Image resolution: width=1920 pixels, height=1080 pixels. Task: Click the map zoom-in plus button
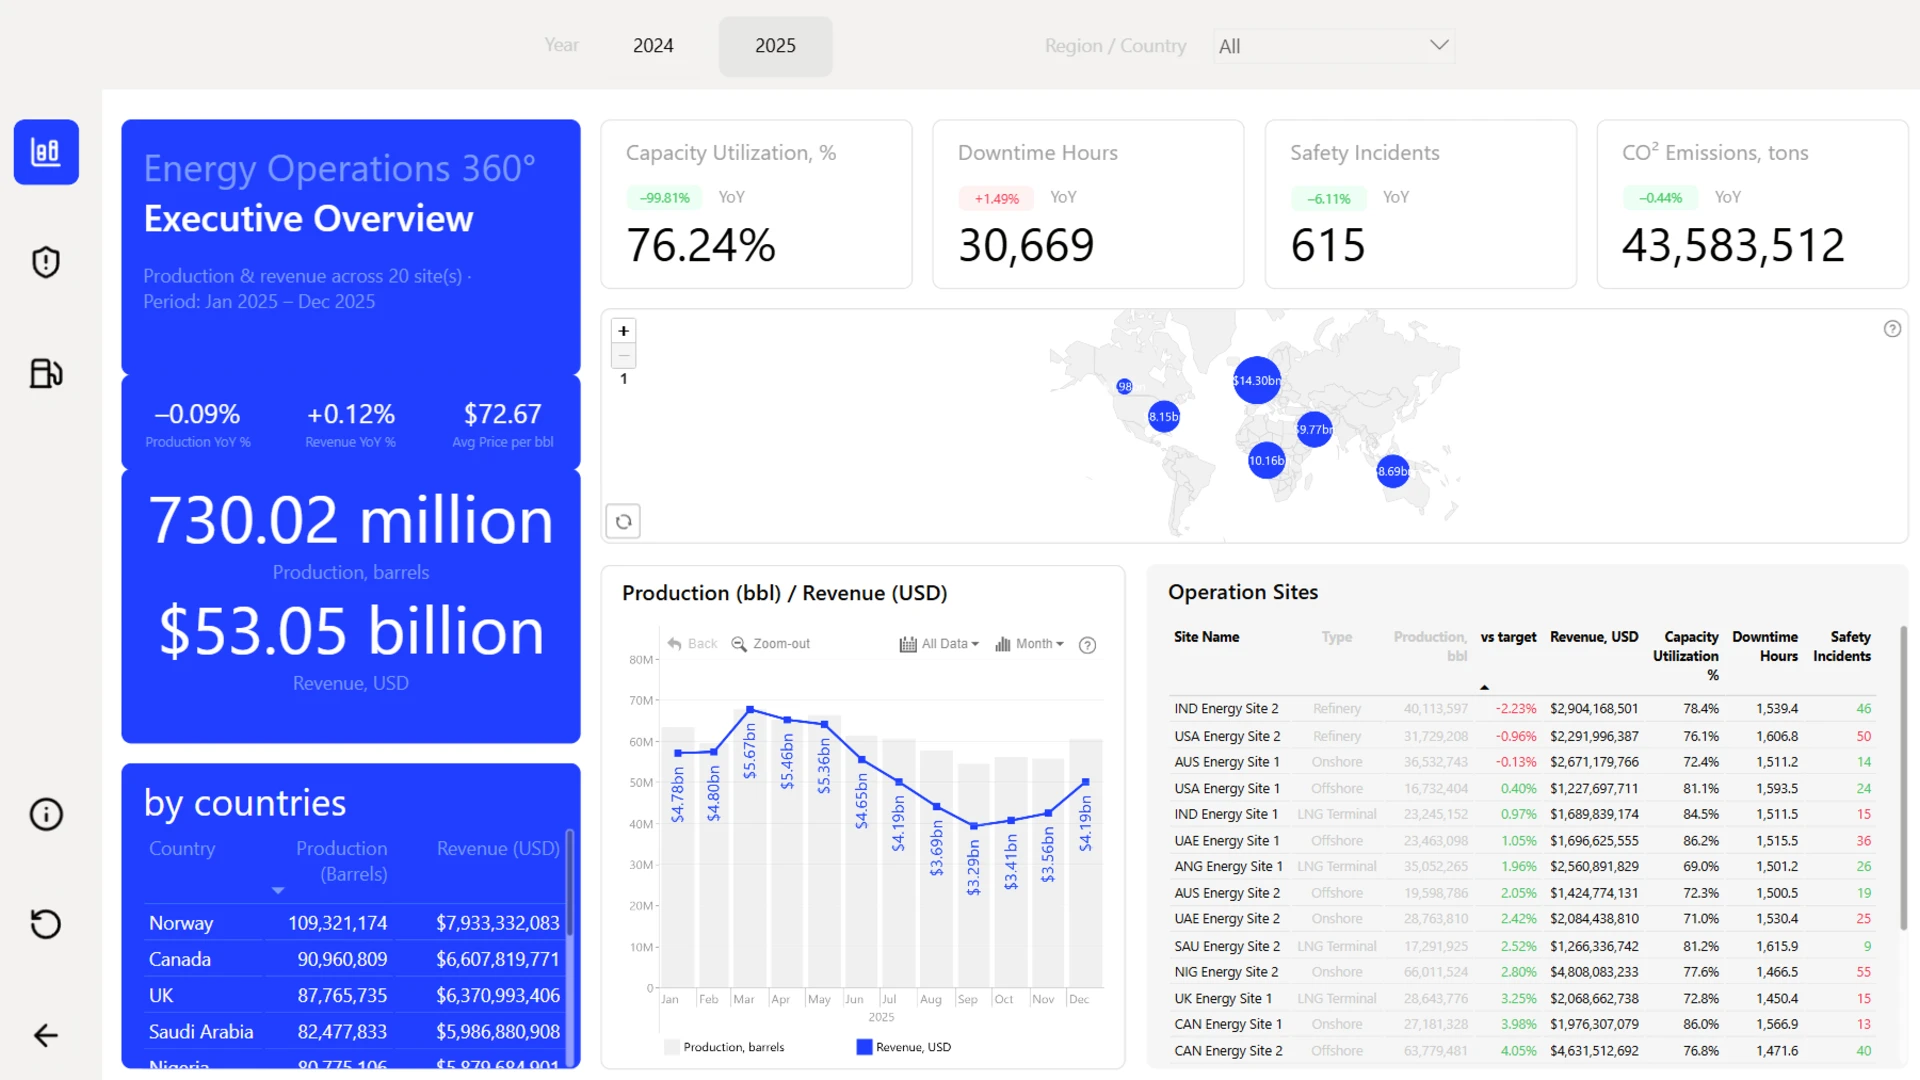623,331
